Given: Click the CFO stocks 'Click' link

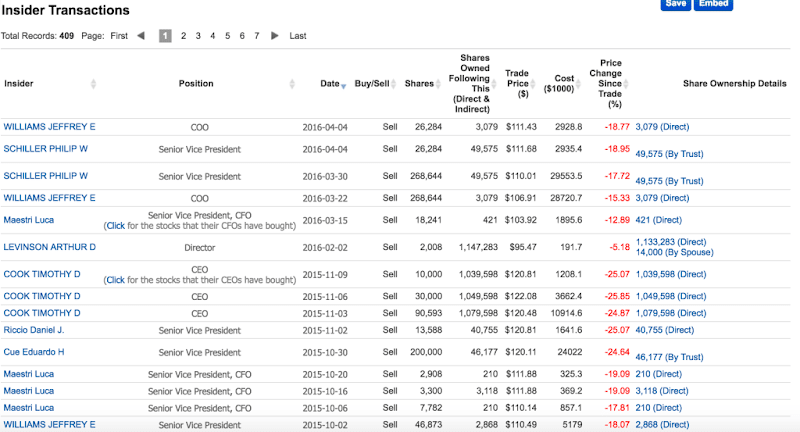Looking at the screenshot, I should (116, 226).
